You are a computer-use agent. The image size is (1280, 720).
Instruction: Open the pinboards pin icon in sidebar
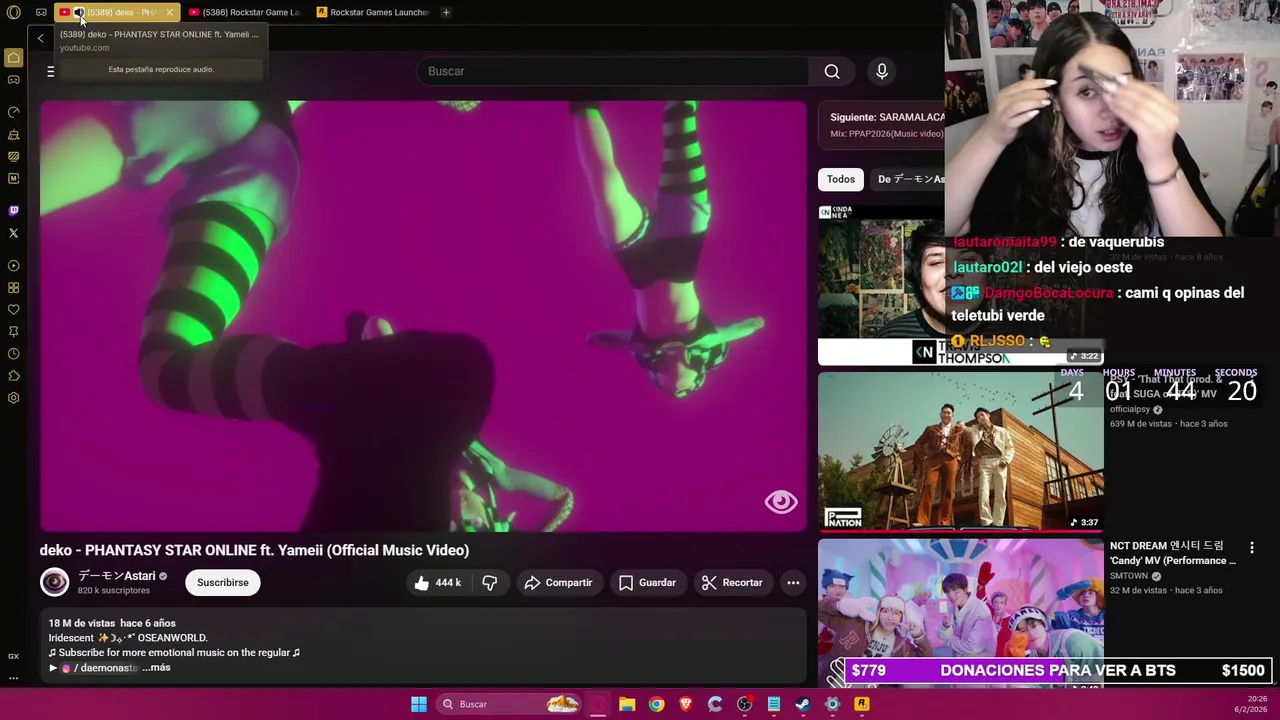tap(13, 331)
